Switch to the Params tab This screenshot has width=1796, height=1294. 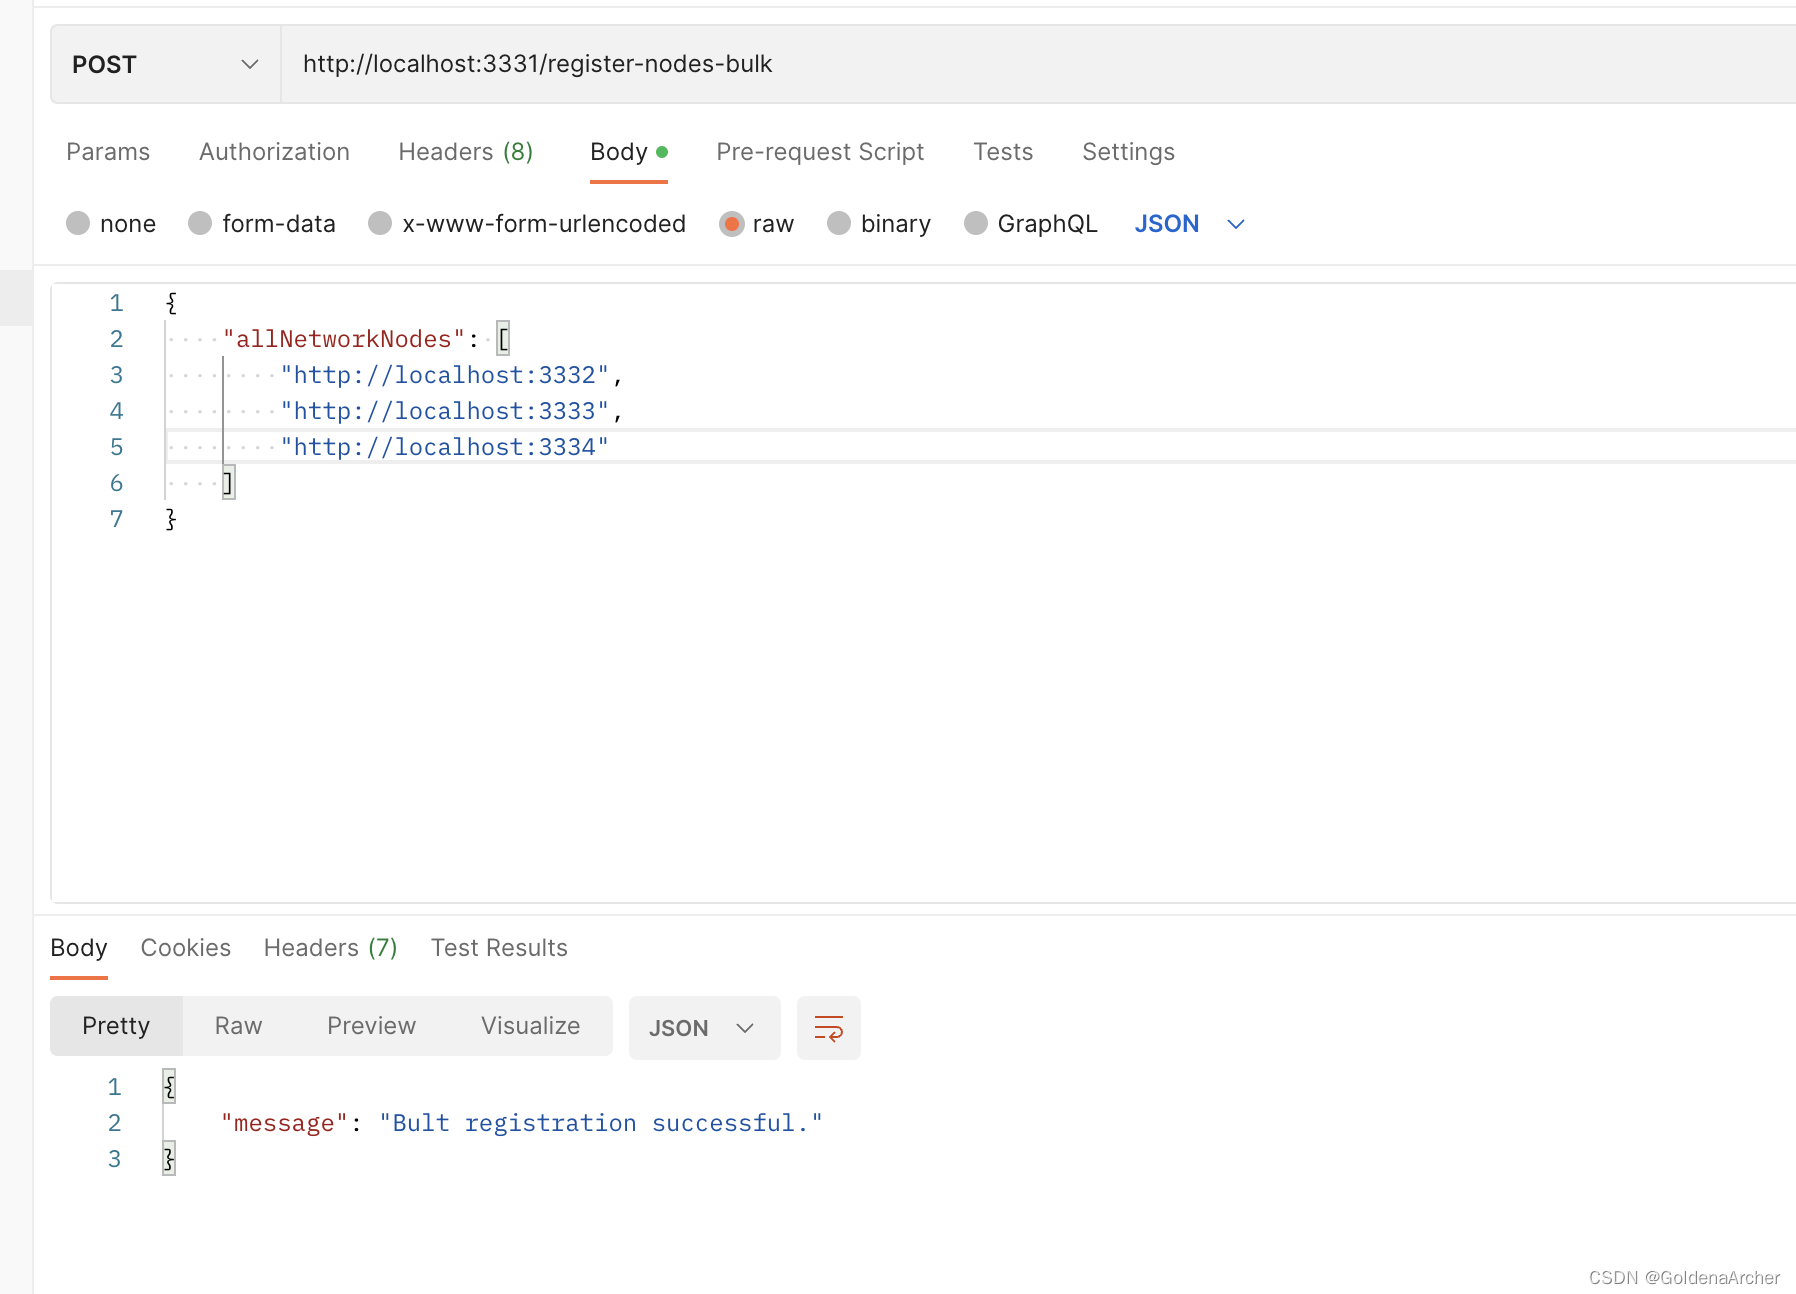click(108, 152)
